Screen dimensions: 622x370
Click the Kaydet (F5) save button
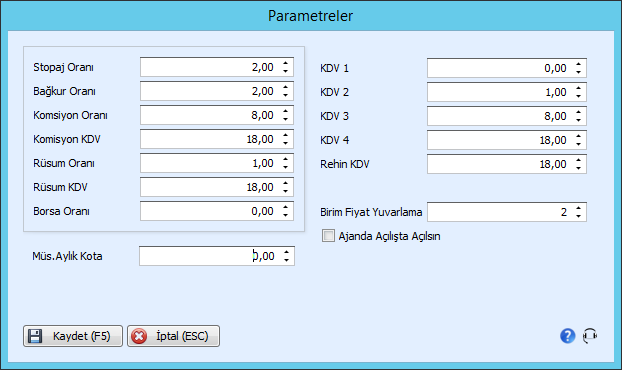click(73, 336)
